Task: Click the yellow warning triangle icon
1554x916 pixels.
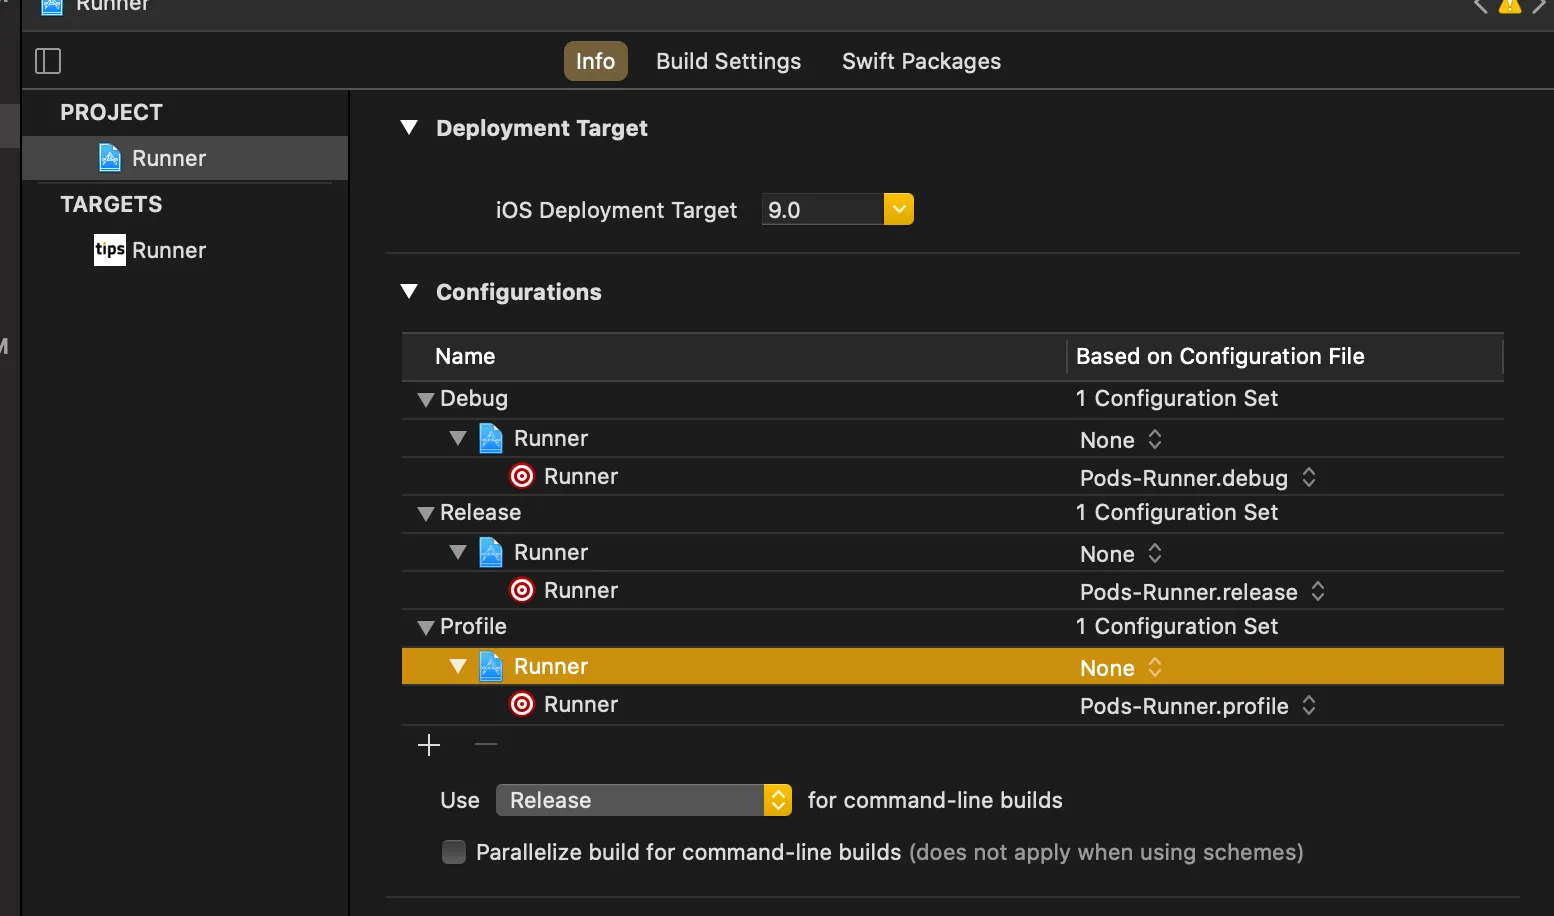Action: point(1509,6)
